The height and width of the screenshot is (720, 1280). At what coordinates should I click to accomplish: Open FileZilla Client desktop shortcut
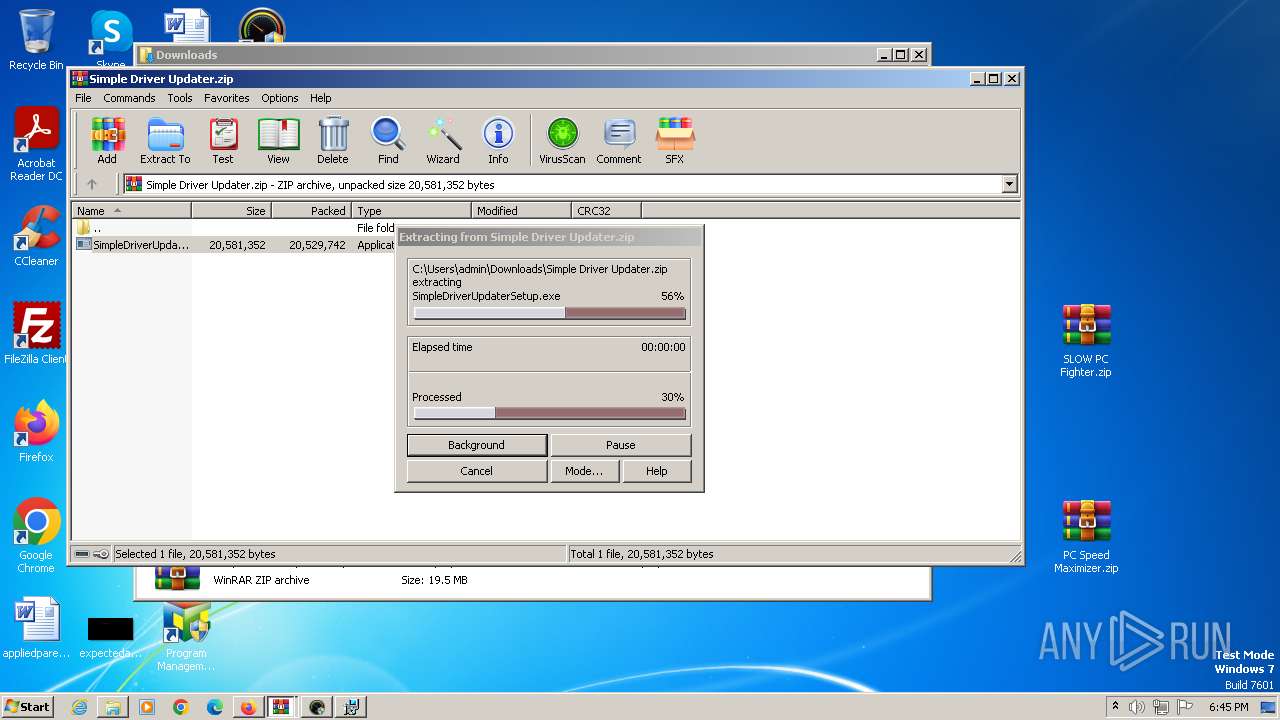coord(36,334)
